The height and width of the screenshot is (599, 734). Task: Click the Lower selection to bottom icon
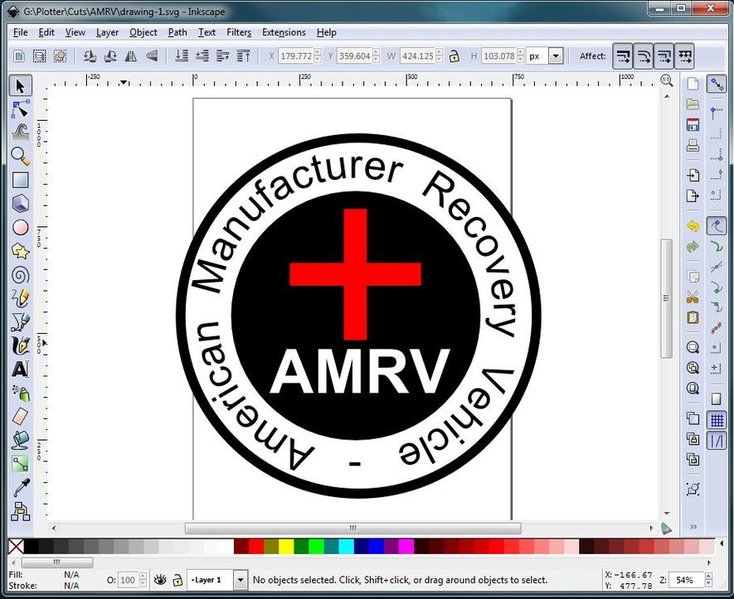coord(182,56)
